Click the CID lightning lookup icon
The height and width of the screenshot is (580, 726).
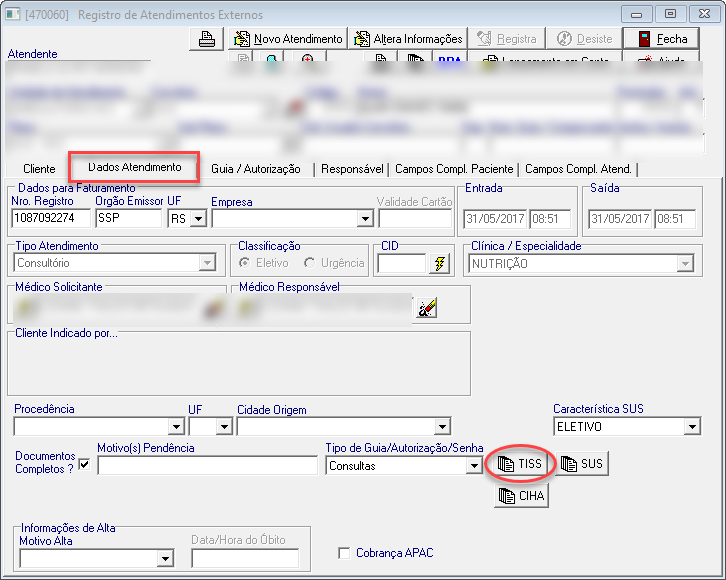coord(439,264)
